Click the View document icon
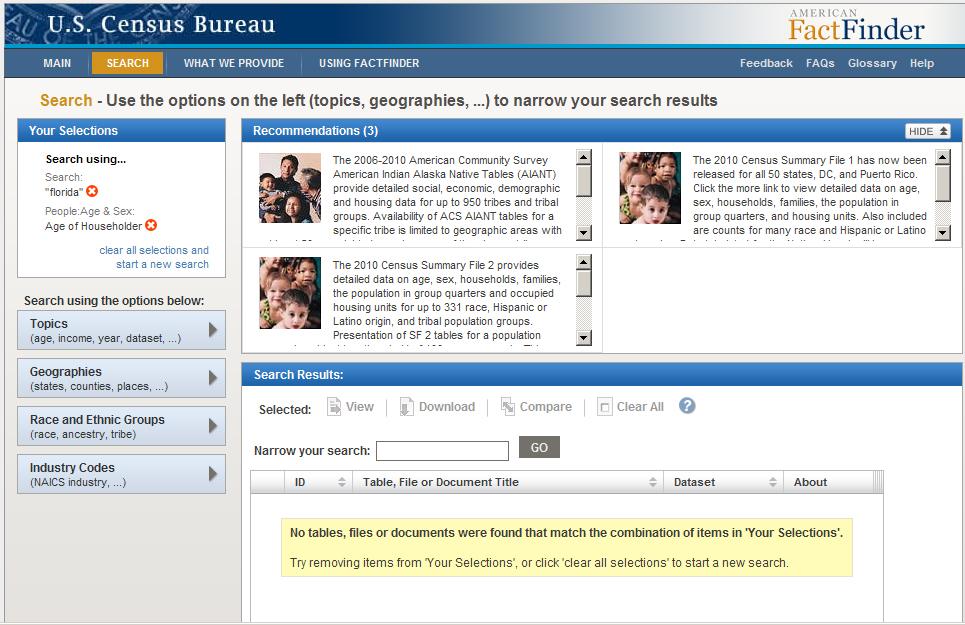965x625 pixels. pyautogui.click(x=334, y=407)
